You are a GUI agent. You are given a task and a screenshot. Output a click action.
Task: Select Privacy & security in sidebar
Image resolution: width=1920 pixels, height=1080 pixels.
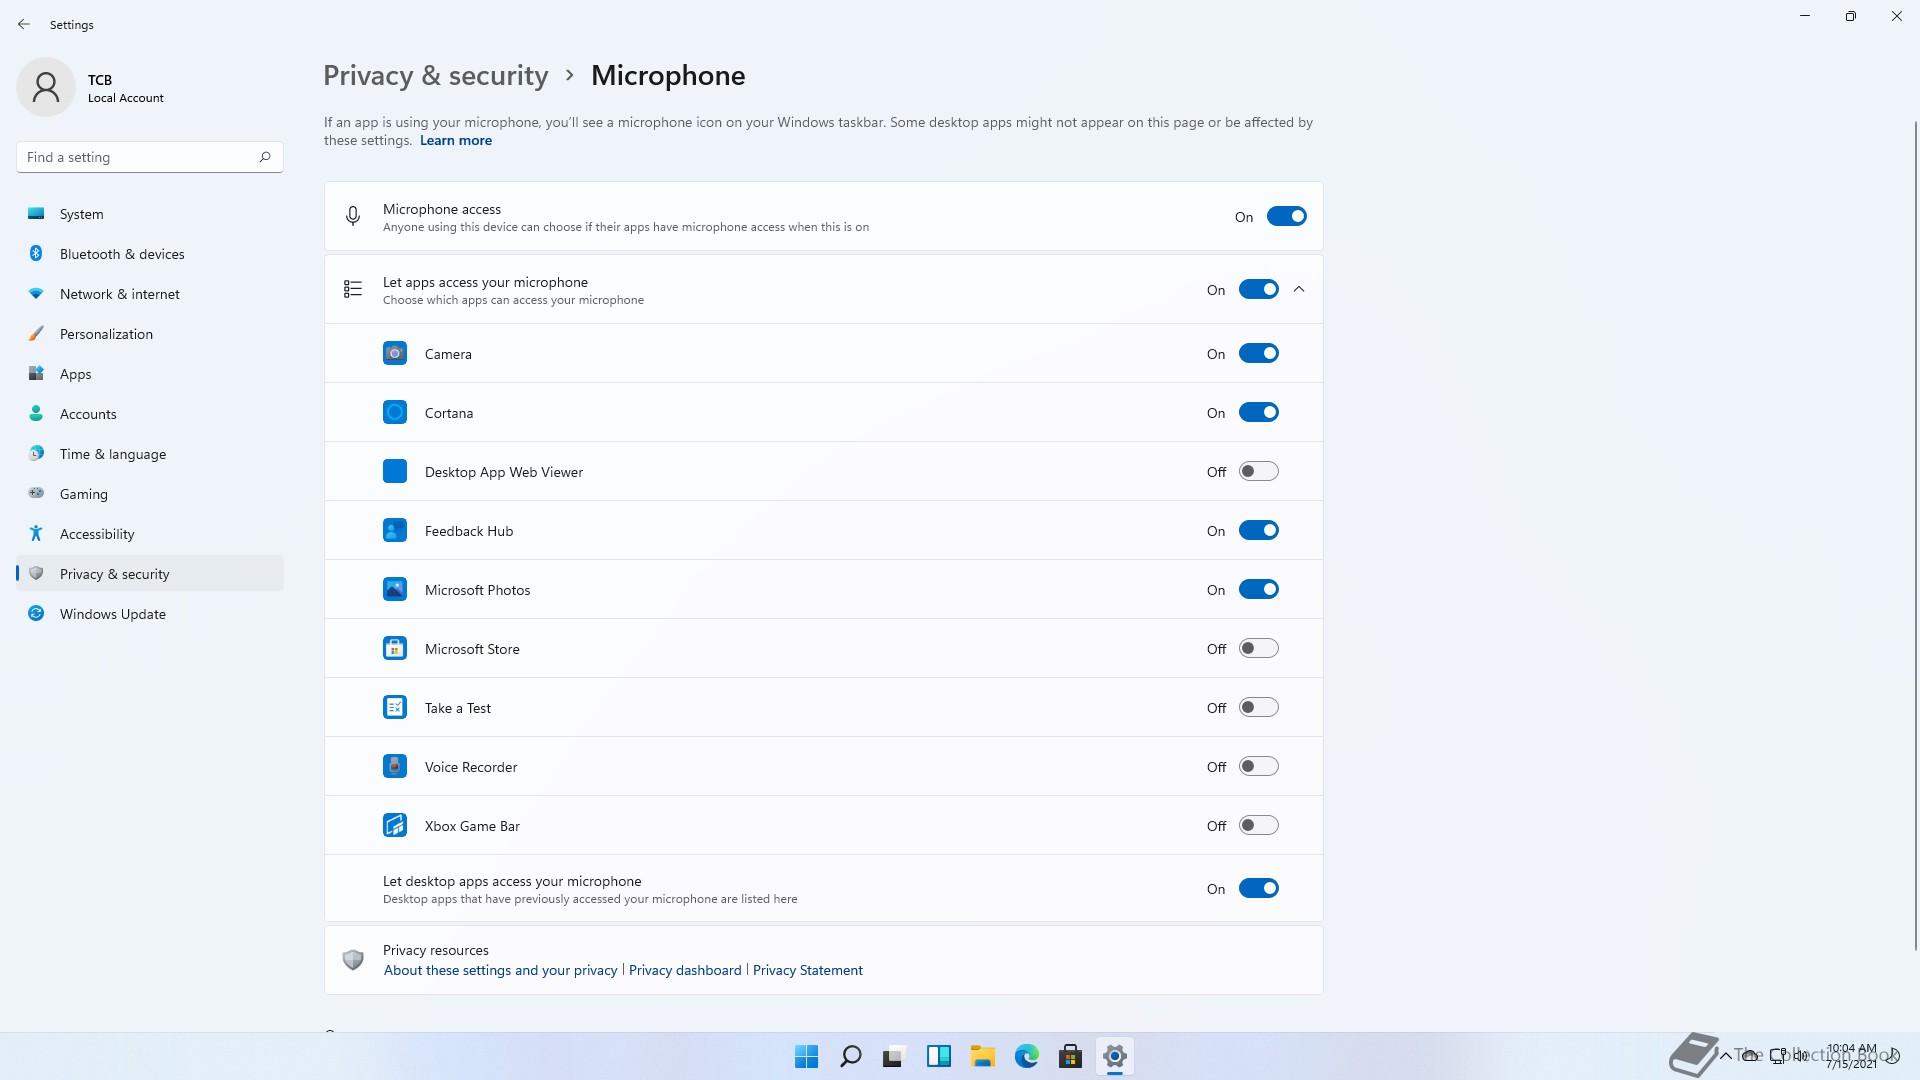pos(150,574)
